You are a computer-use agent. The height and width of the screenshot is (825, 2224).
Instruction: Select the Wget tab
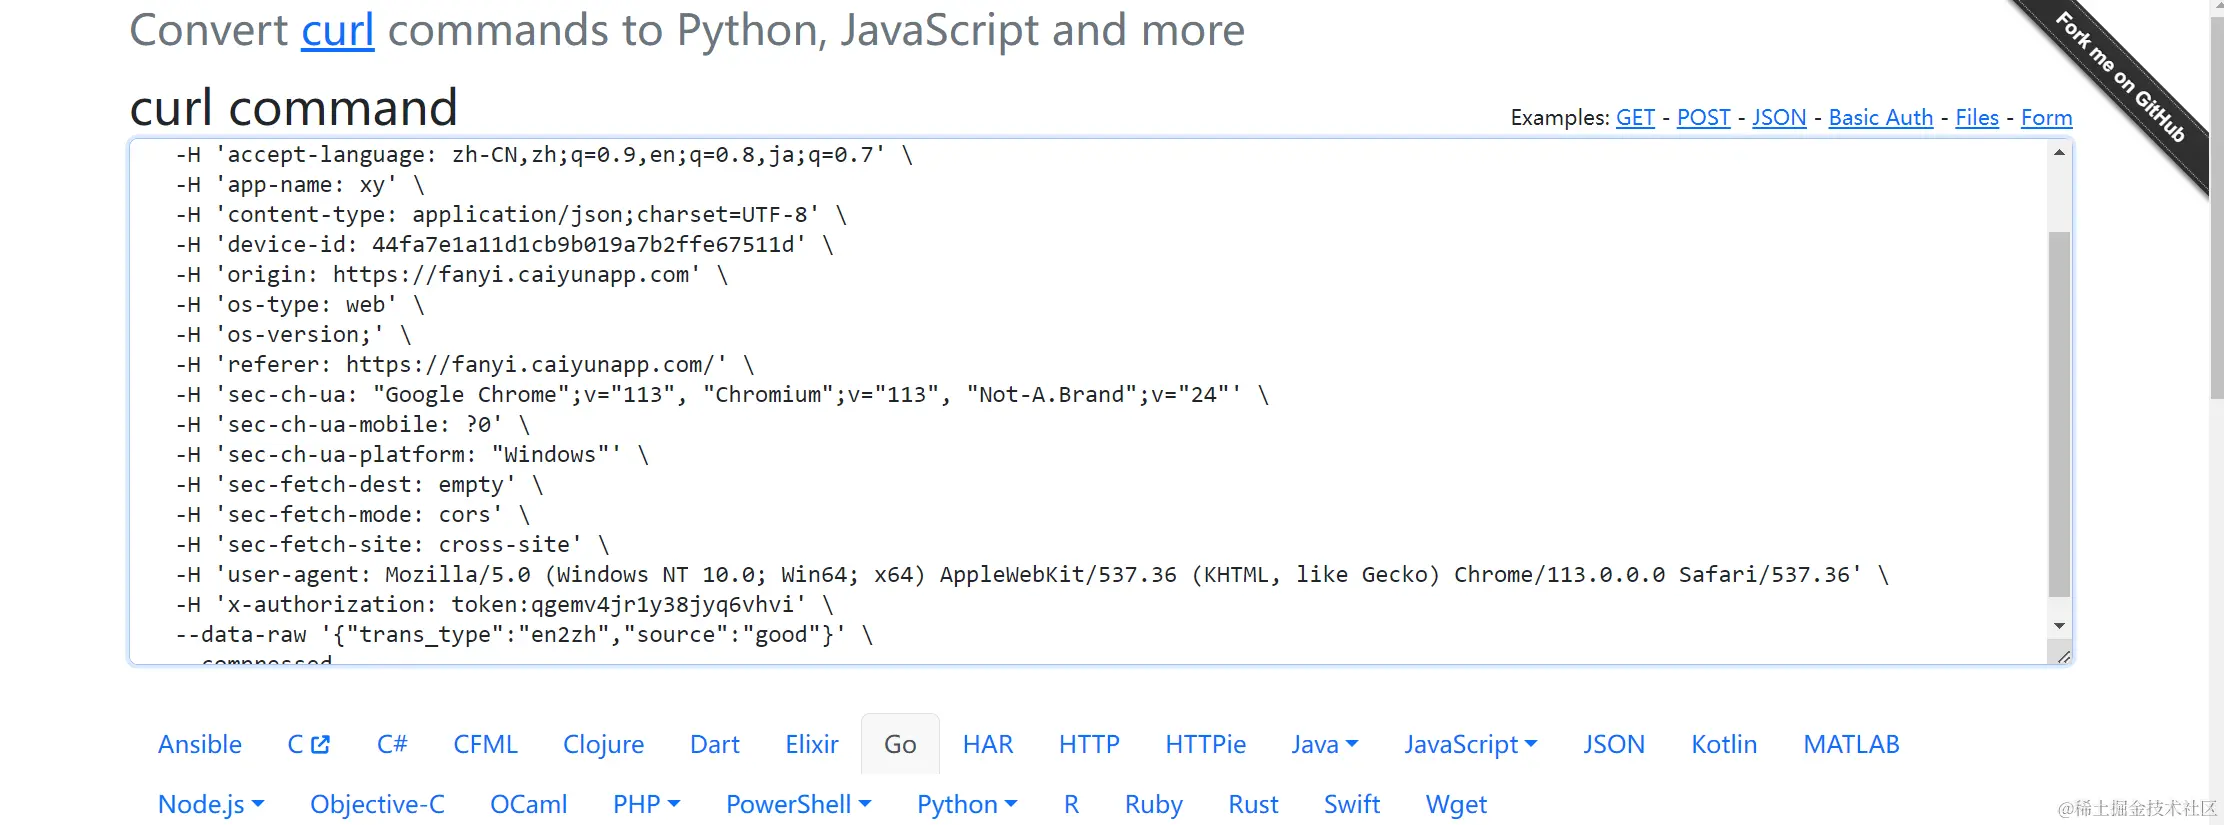pos(1456,805)
